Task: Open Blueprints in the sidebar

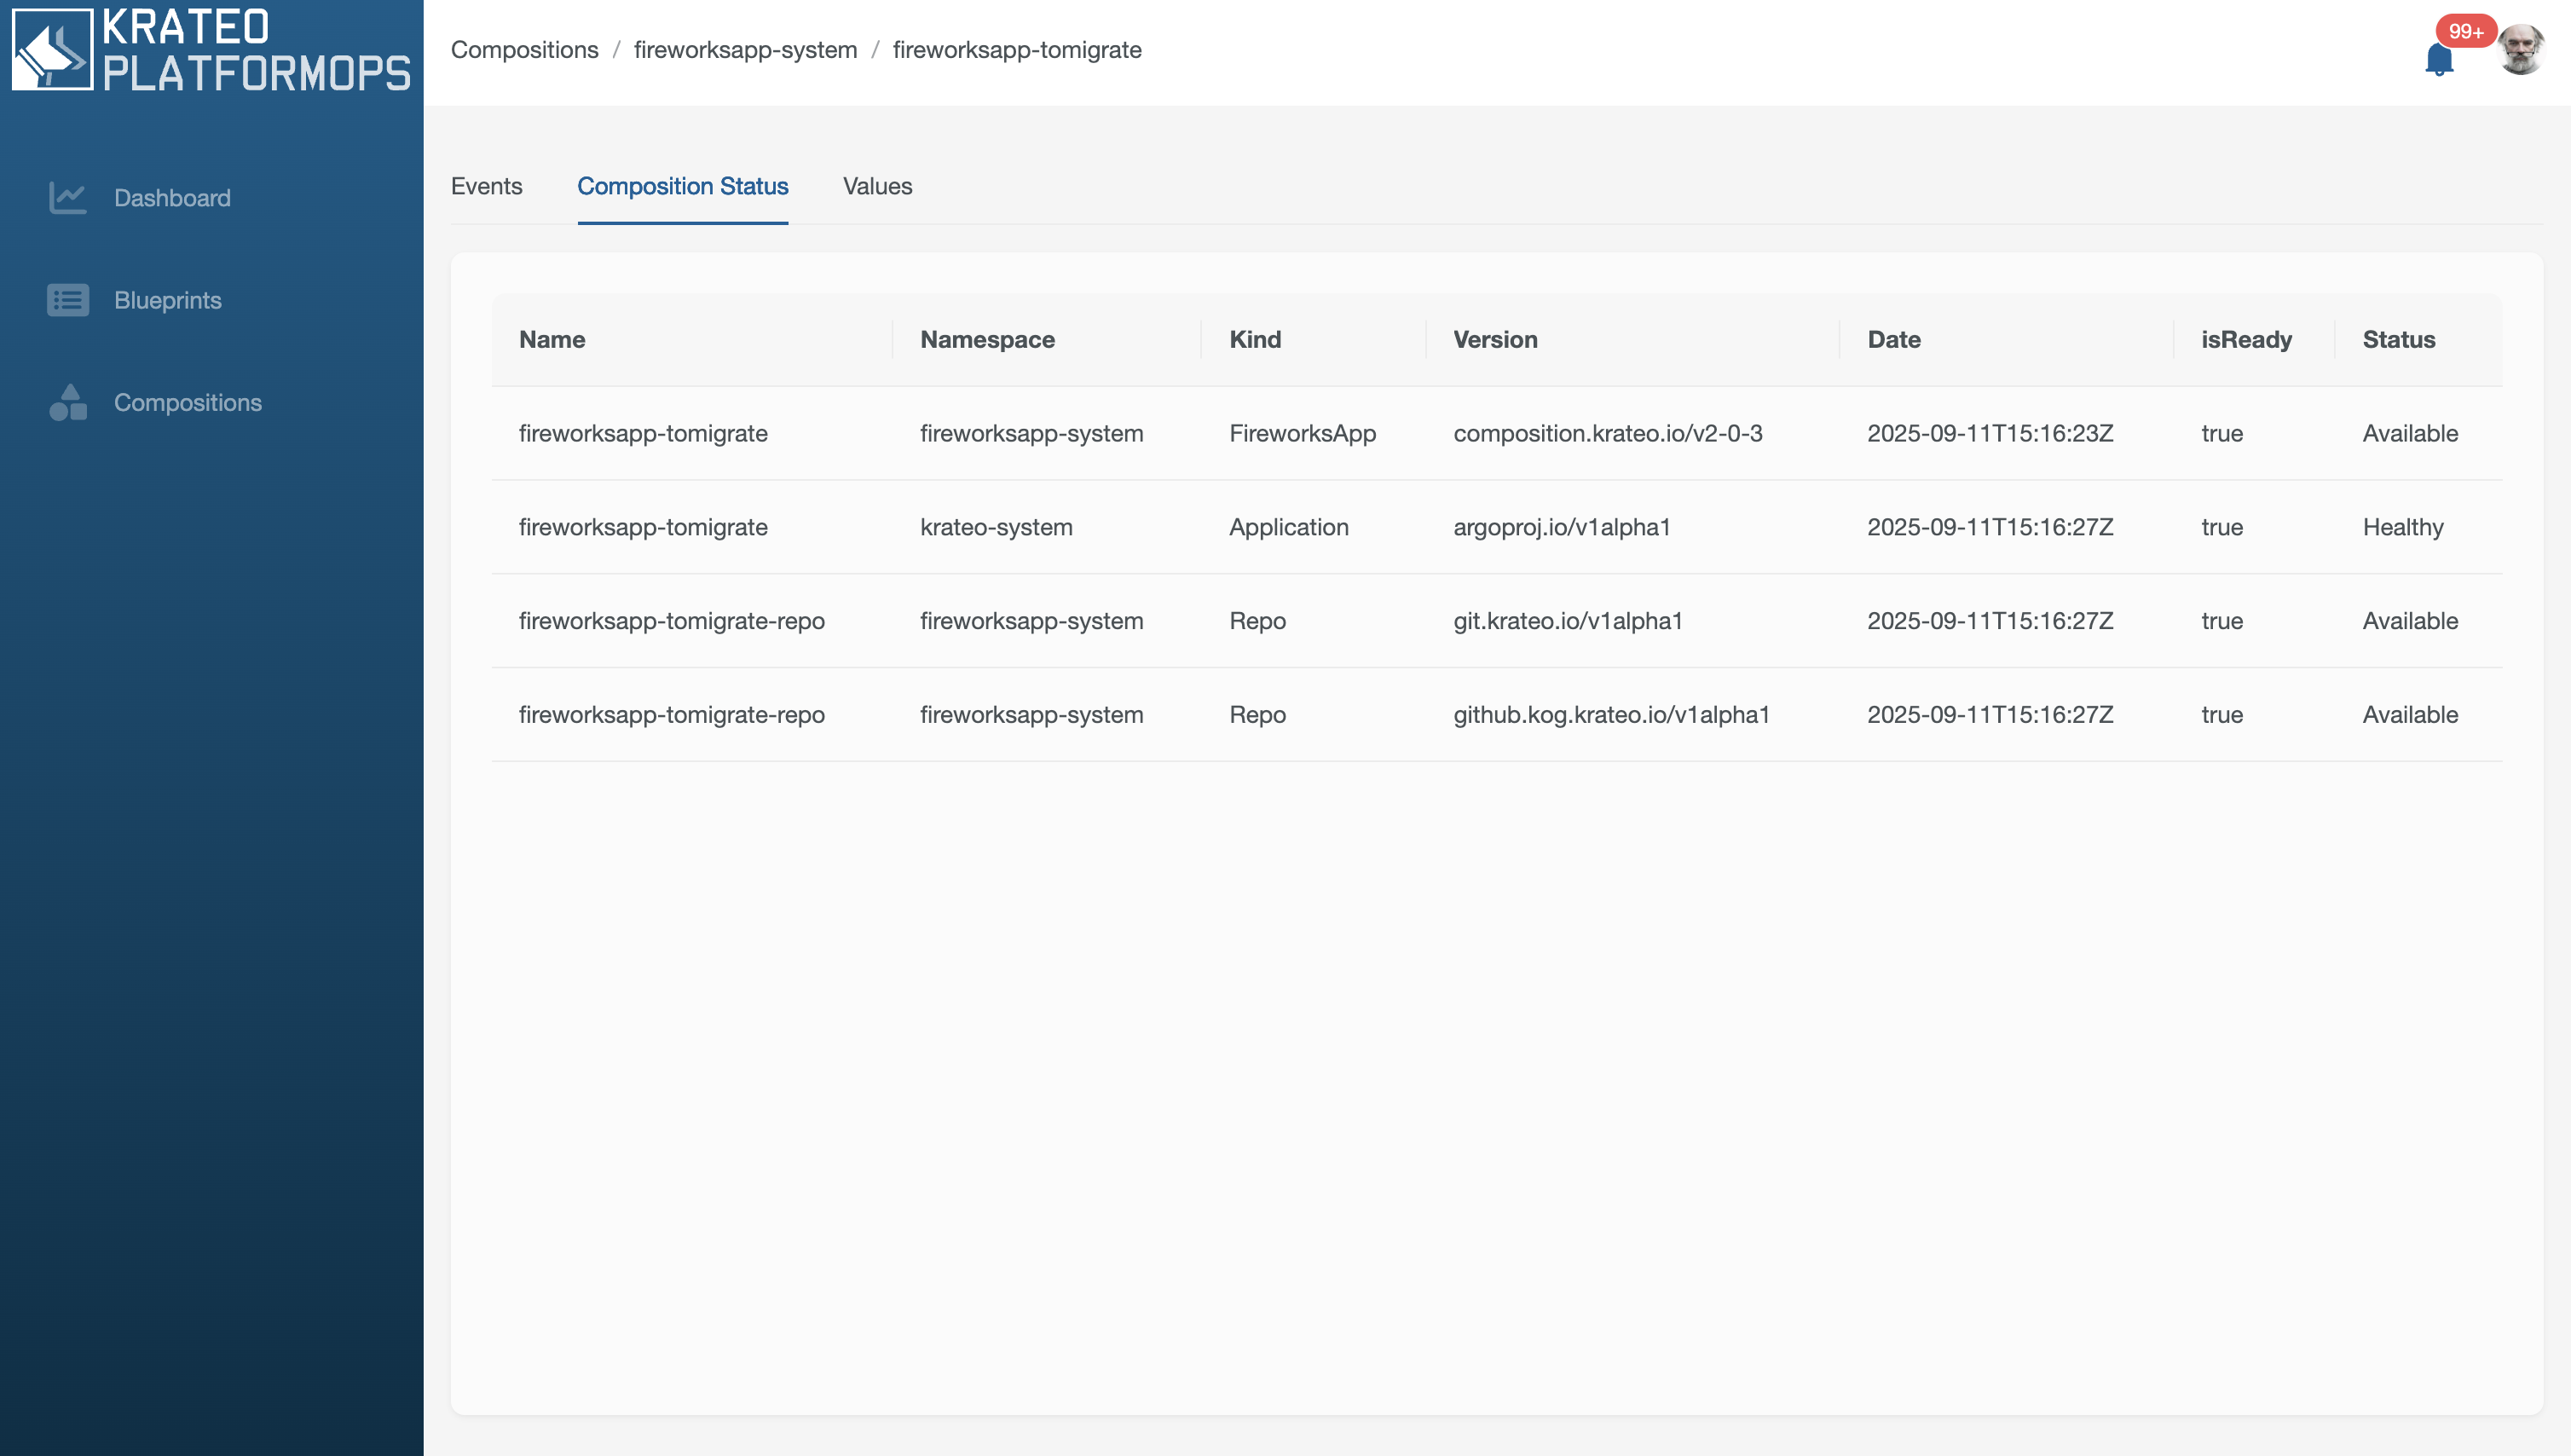Action: tap(167, 300)
